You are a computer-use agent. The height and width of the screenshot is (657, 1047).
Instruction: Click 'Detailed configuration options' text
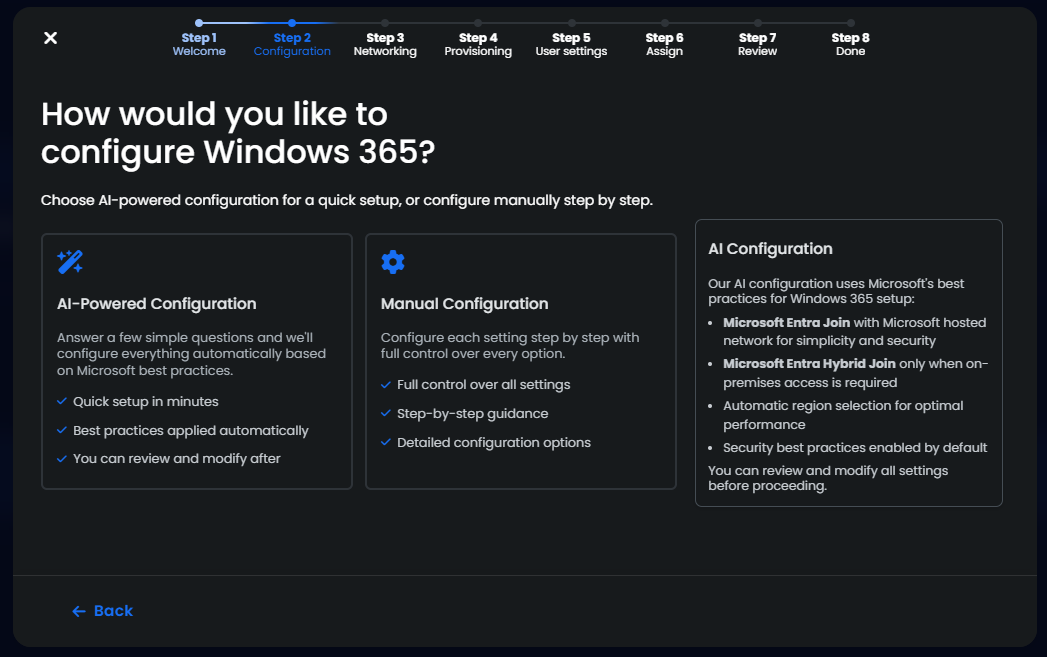(493, 442)
